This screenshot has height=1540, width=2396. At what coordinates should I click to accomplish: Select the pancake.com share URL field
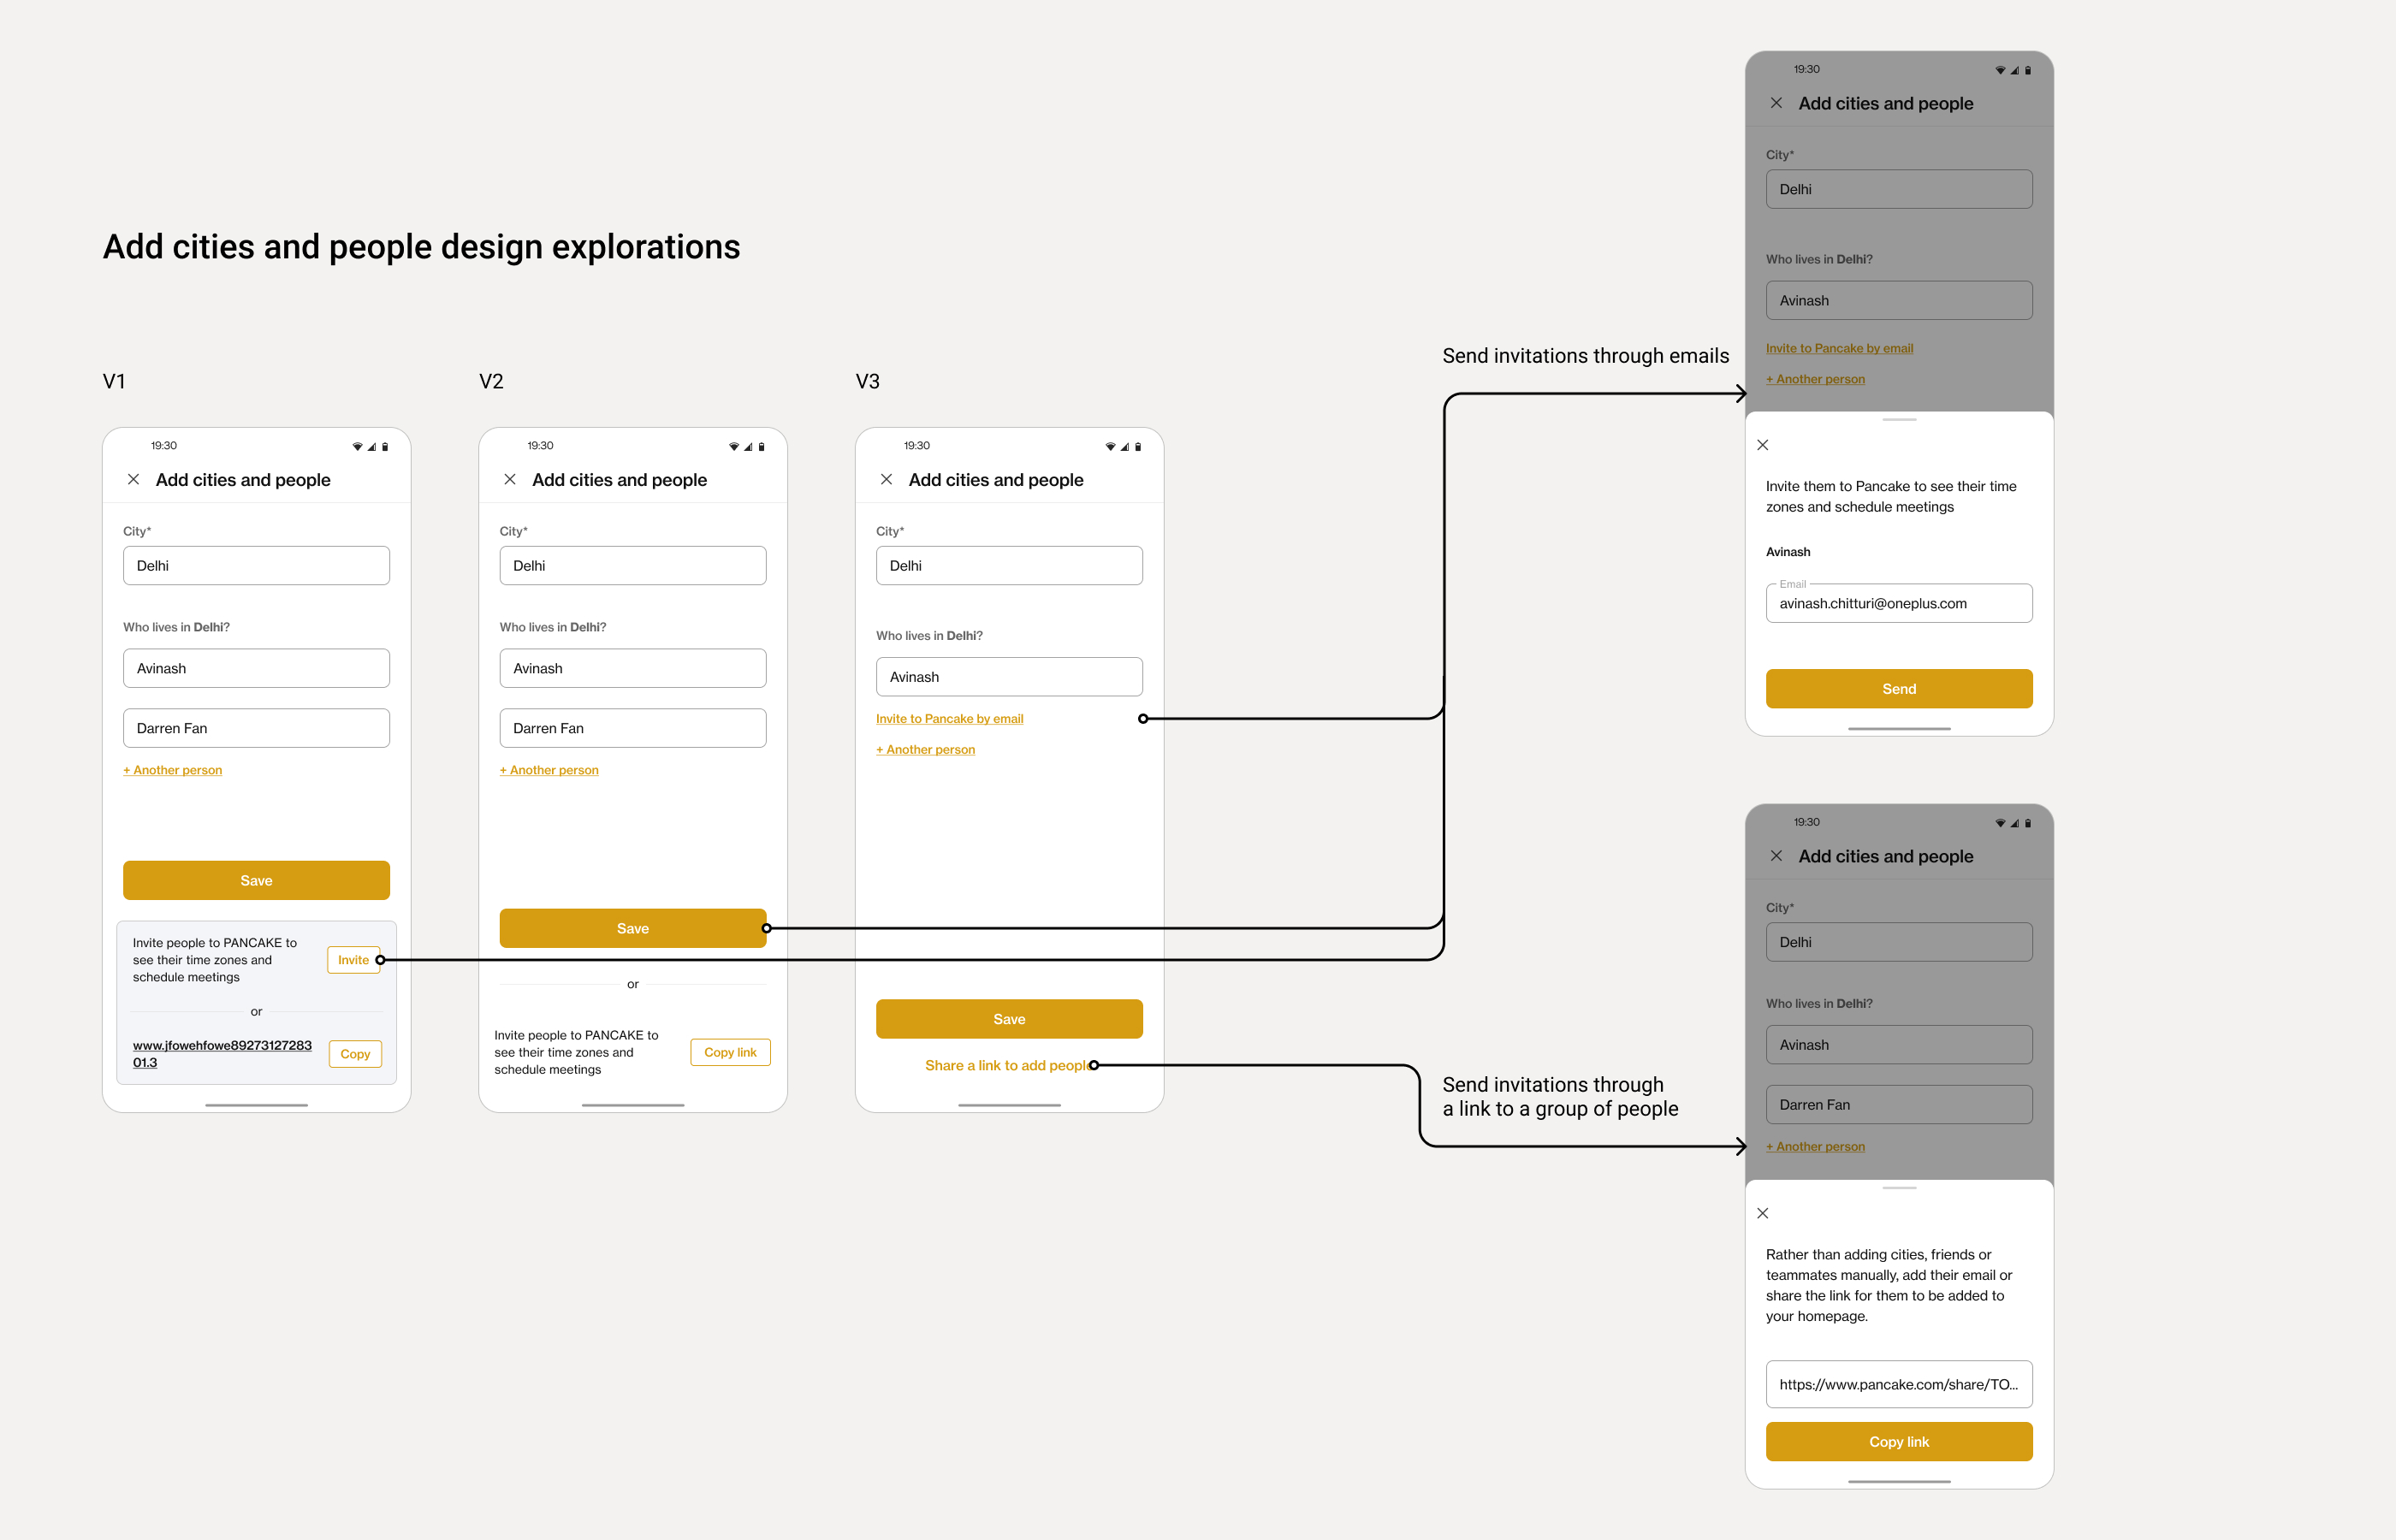1898,1384
